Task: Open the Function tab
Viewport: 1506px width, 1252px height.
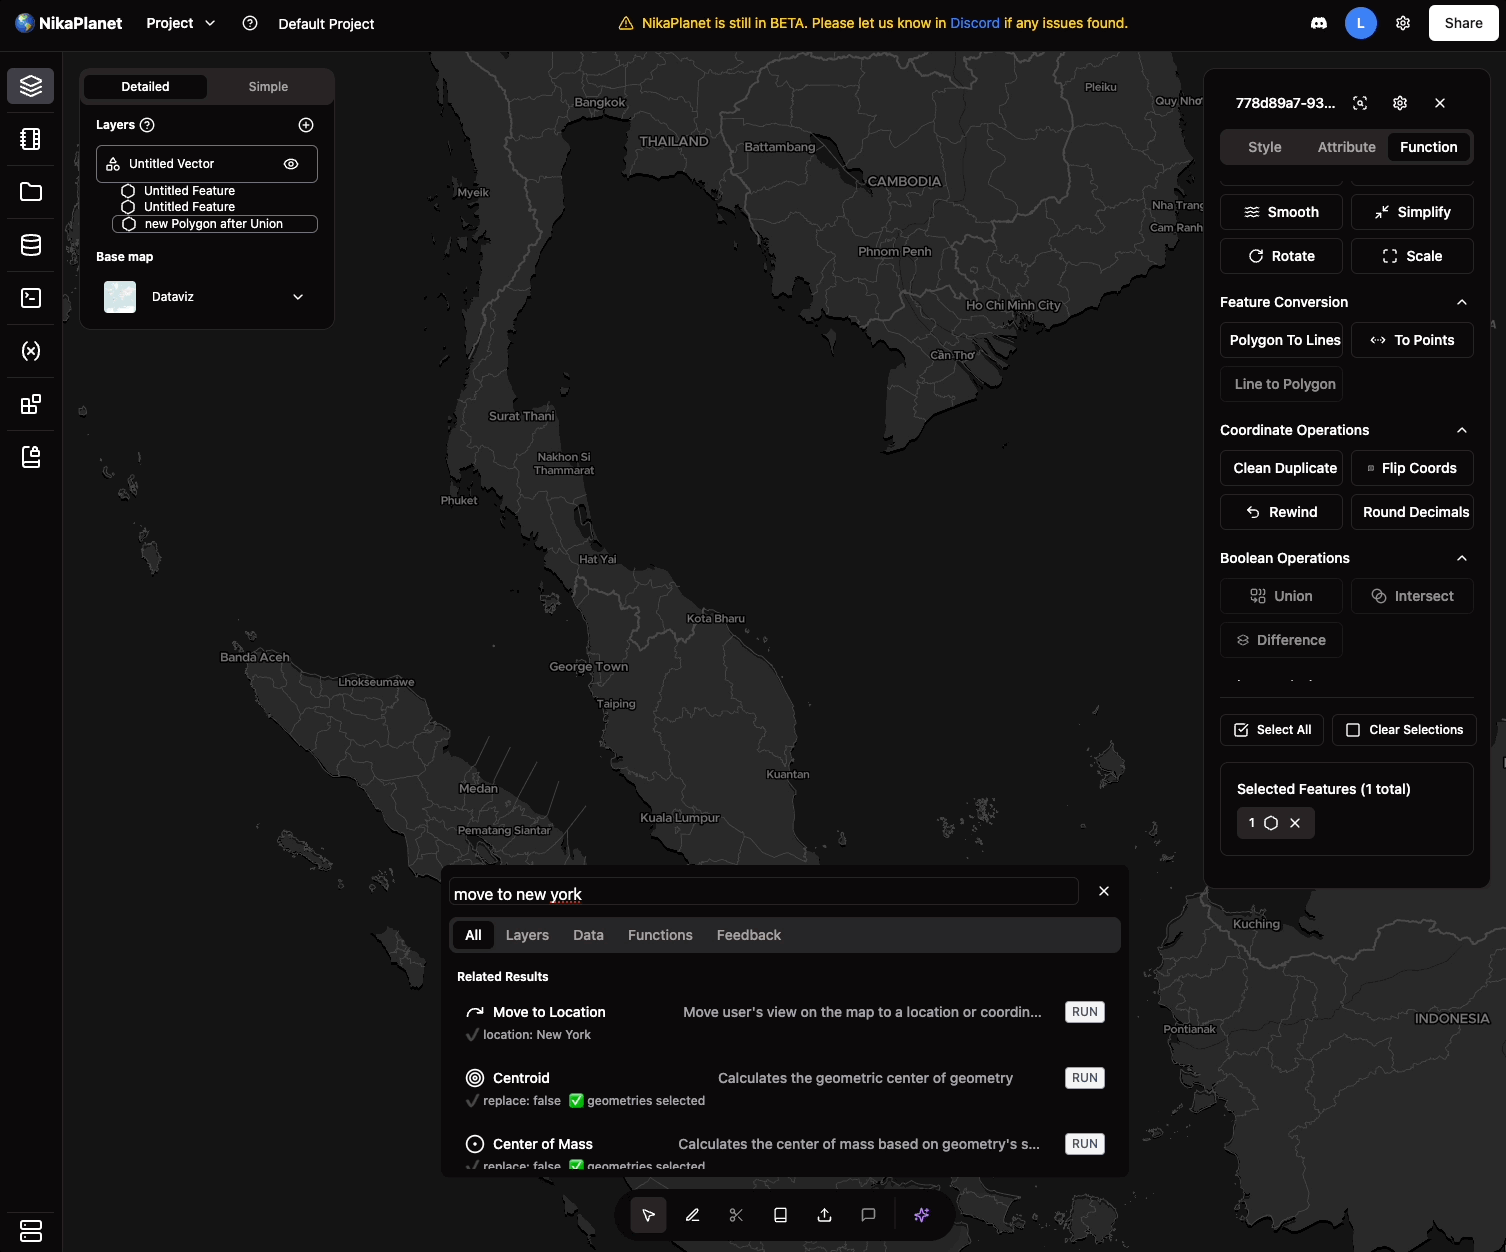Action: 1429,147
